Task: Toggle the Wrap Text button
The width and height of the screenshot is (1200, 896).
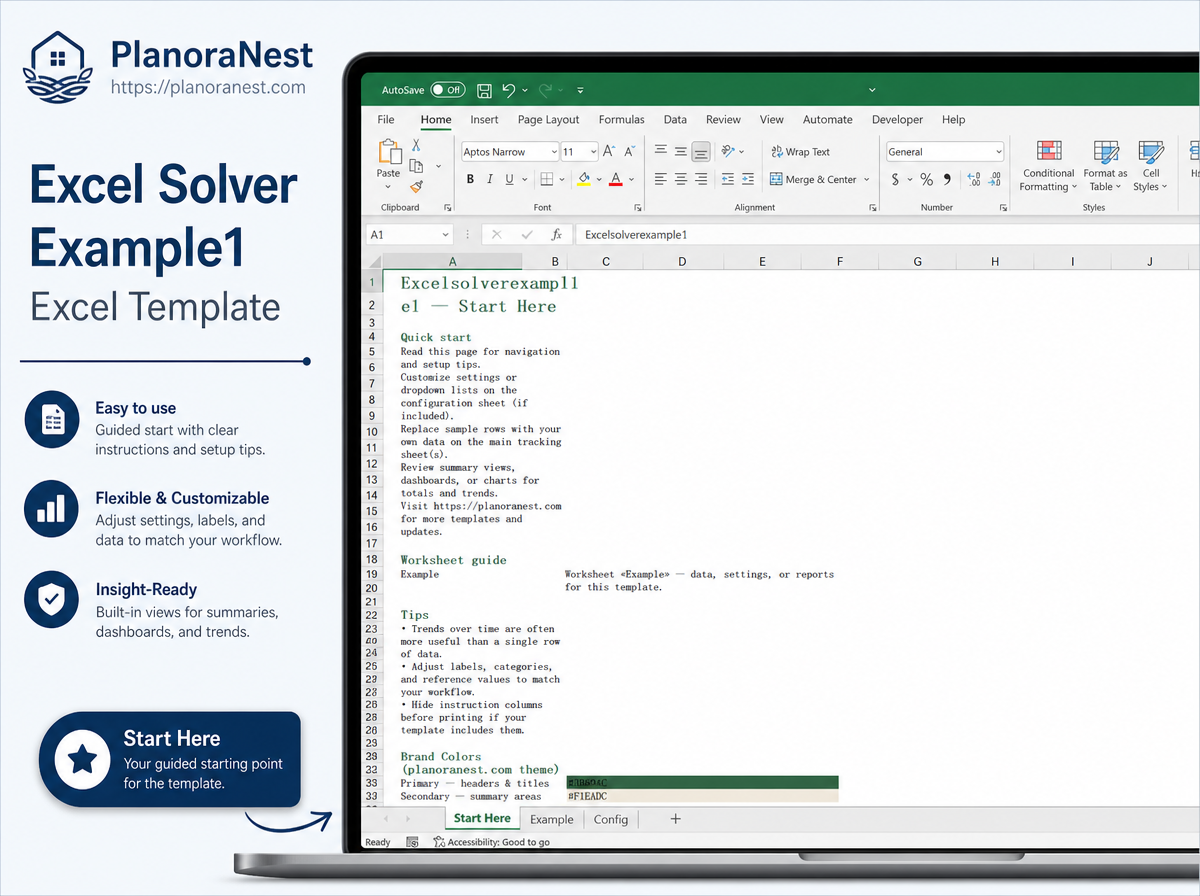Action: pos(801,152)
